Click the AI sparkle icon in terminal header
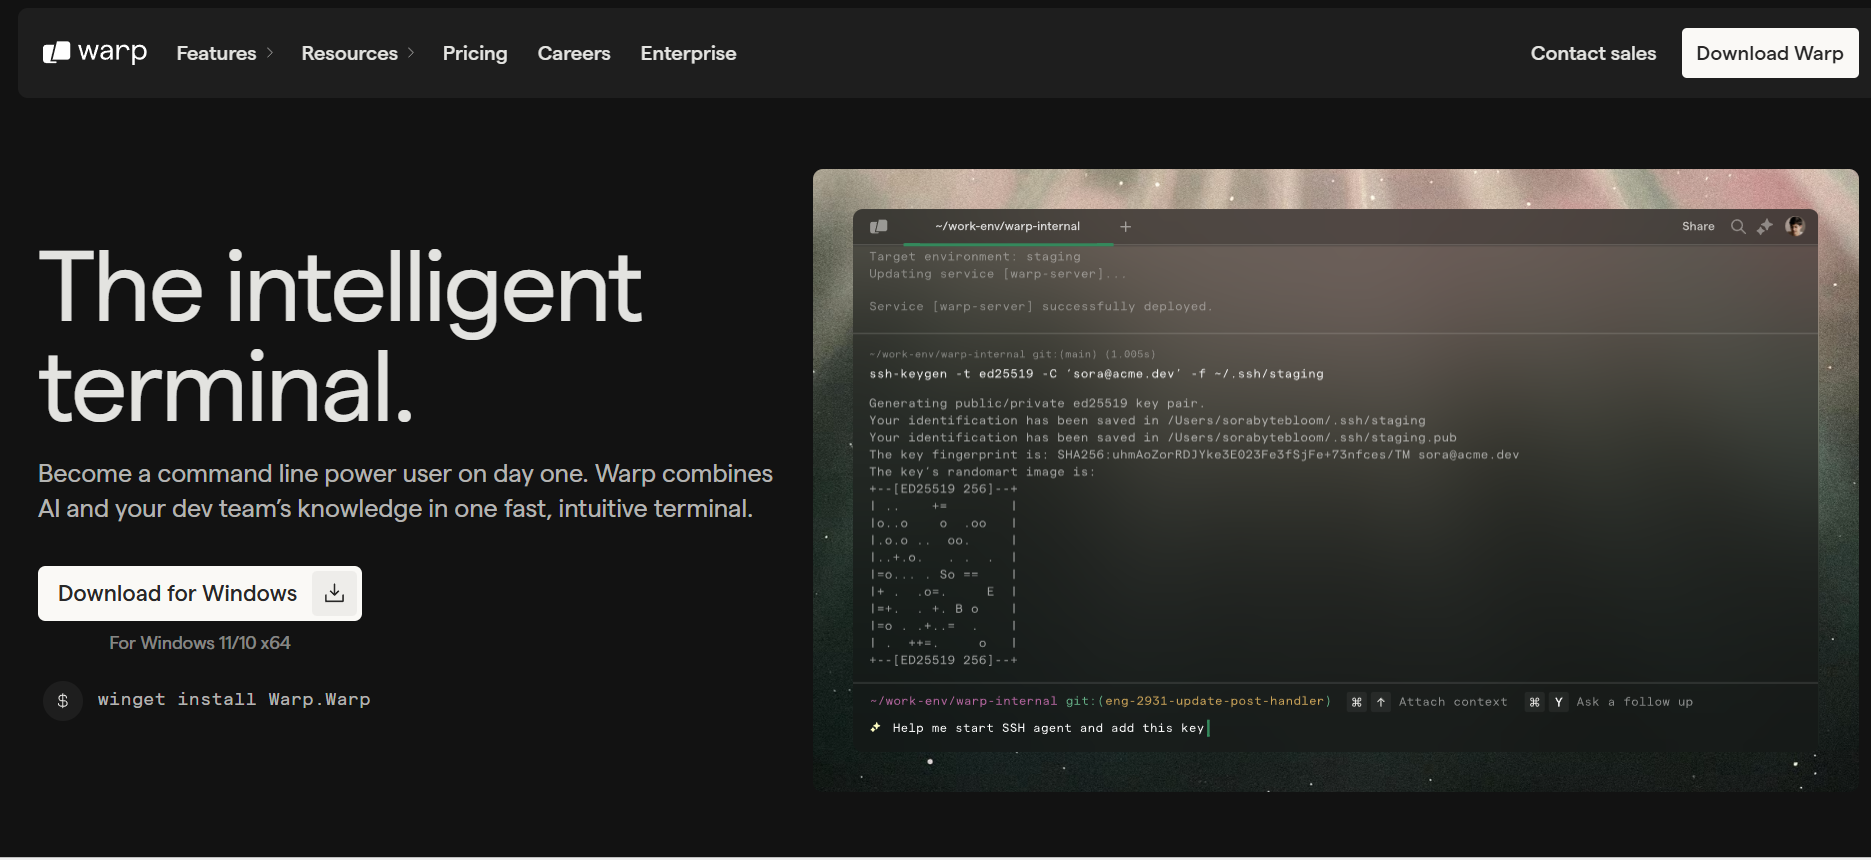1871x860 pixels. click(x=1765, y=227)
